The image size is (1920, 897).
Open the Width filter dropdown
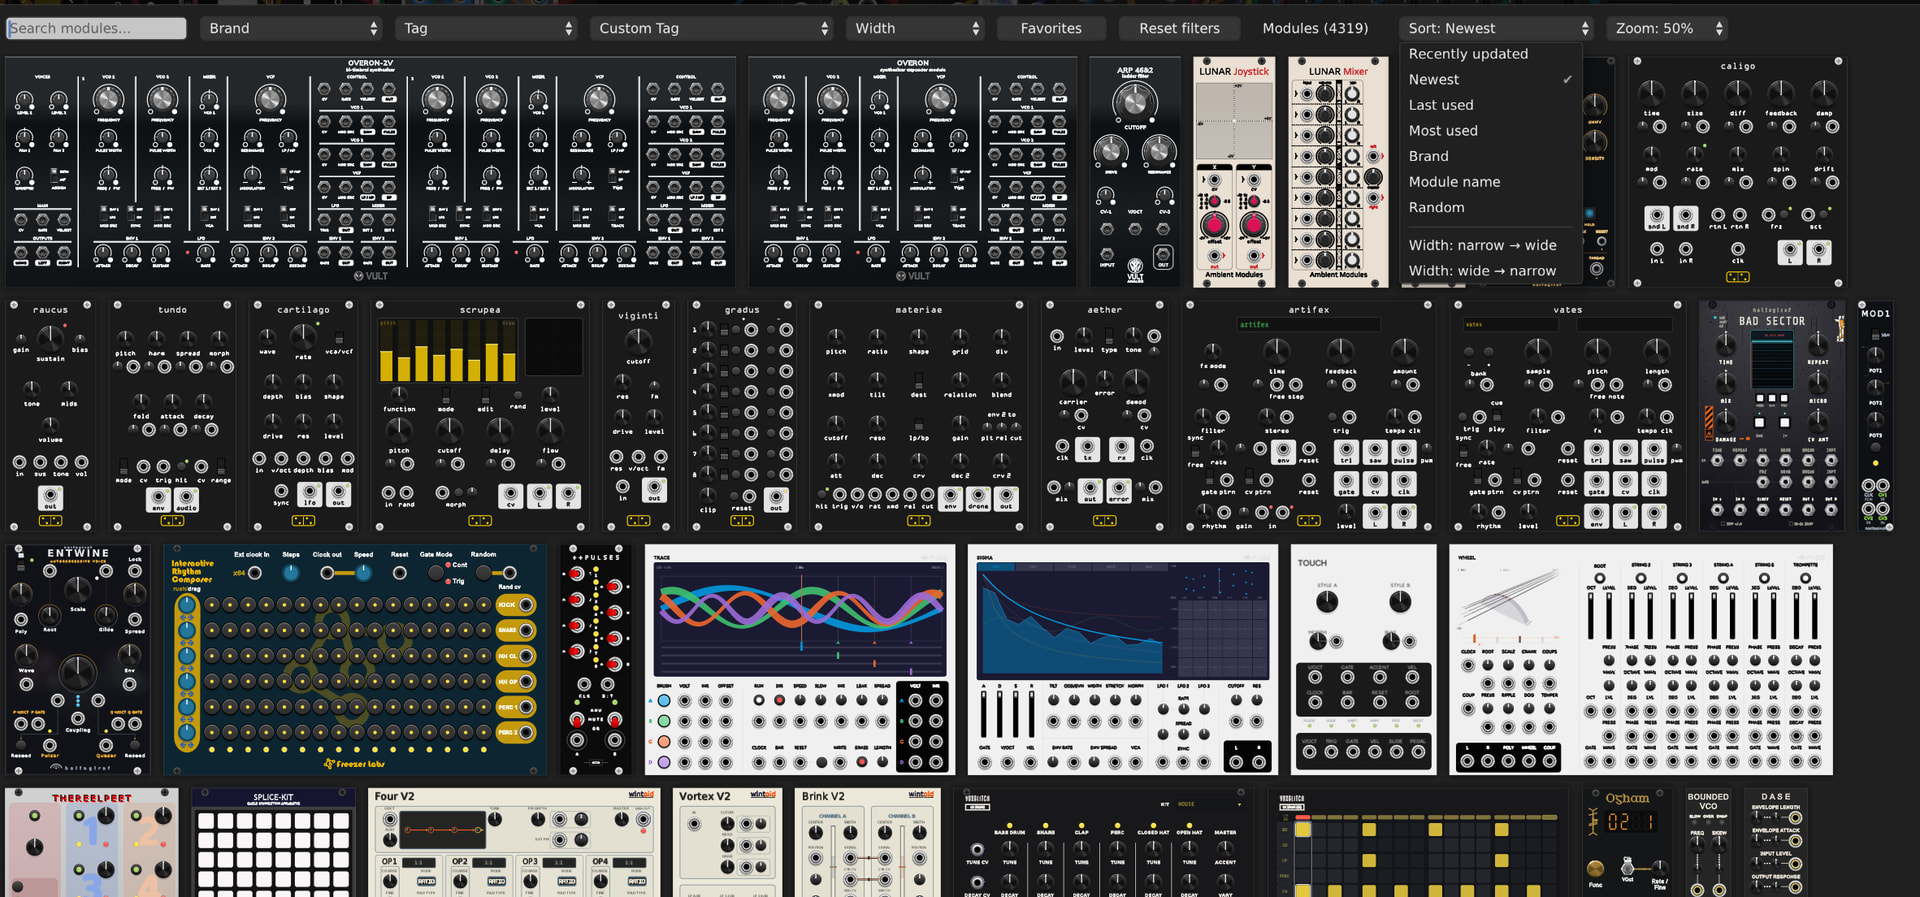point(917,28)
